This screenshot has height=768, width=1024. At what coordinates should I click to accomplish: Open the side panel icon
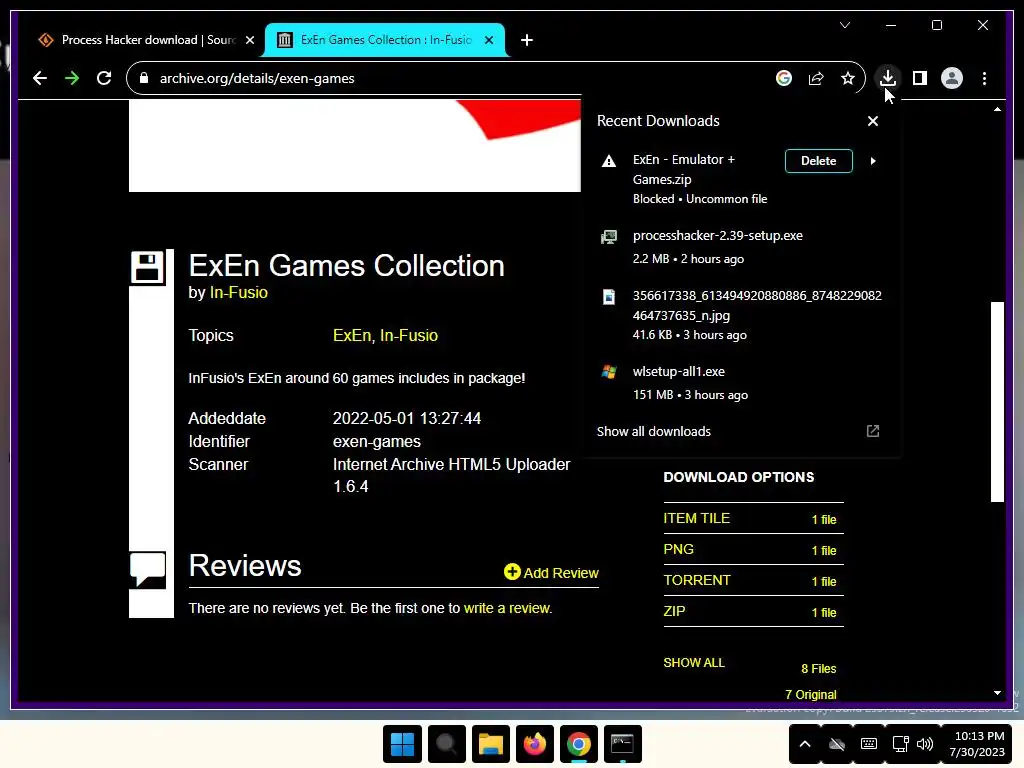click(x=920, y=78)
